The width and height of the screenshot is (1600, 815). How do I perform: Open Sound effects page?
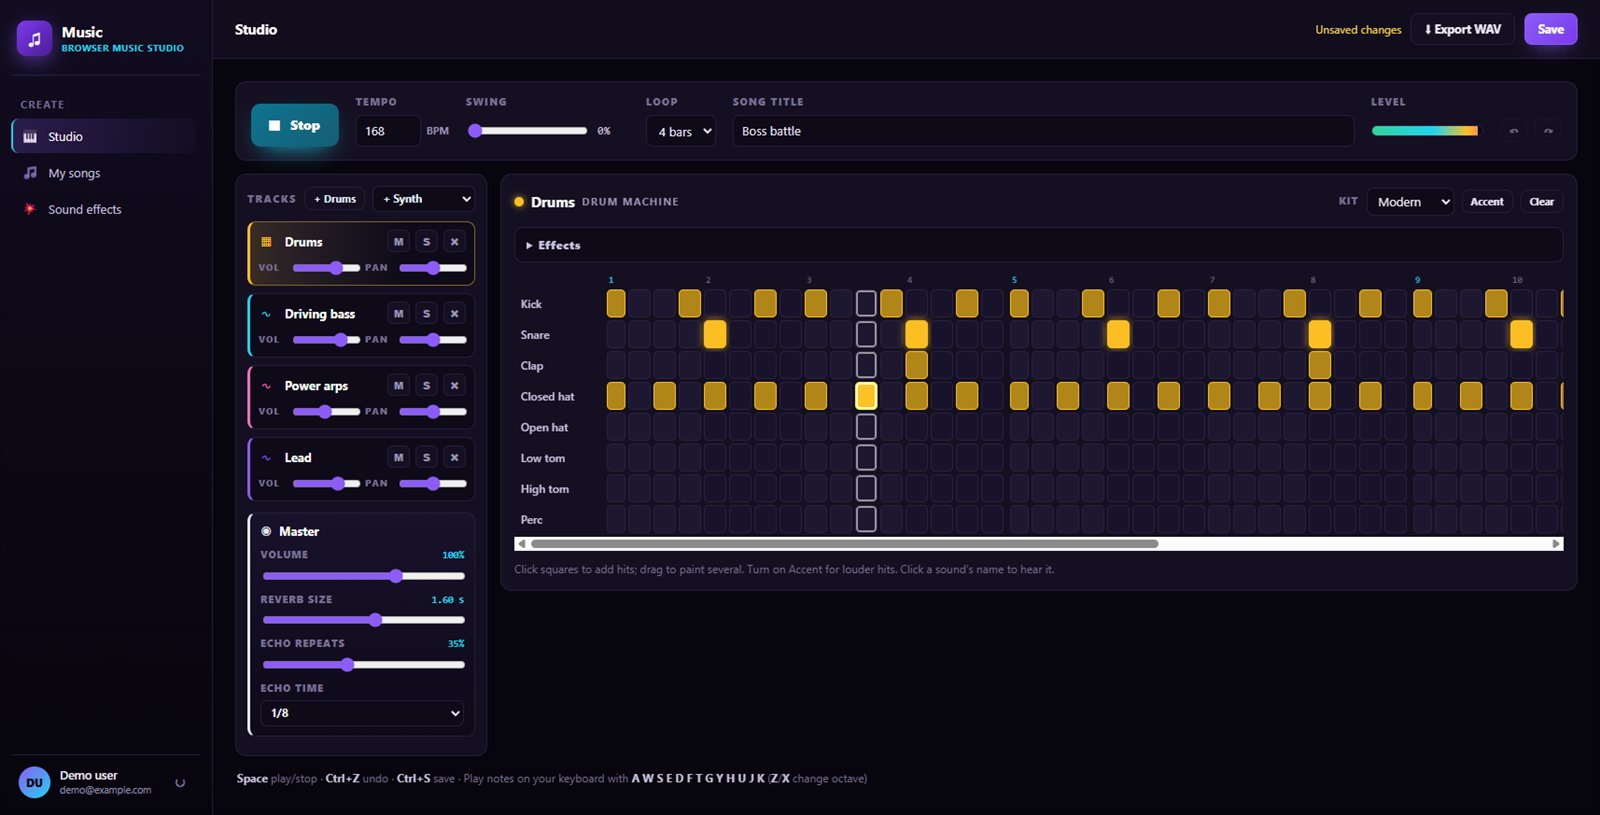click(105, 209)
